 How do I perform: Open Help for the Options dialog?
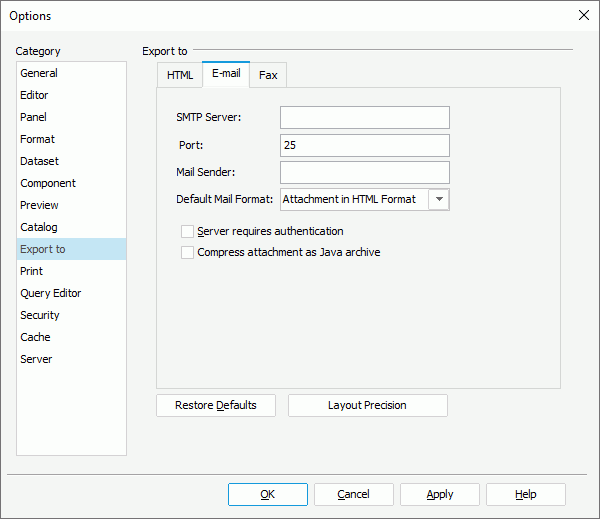coord(526,495)
